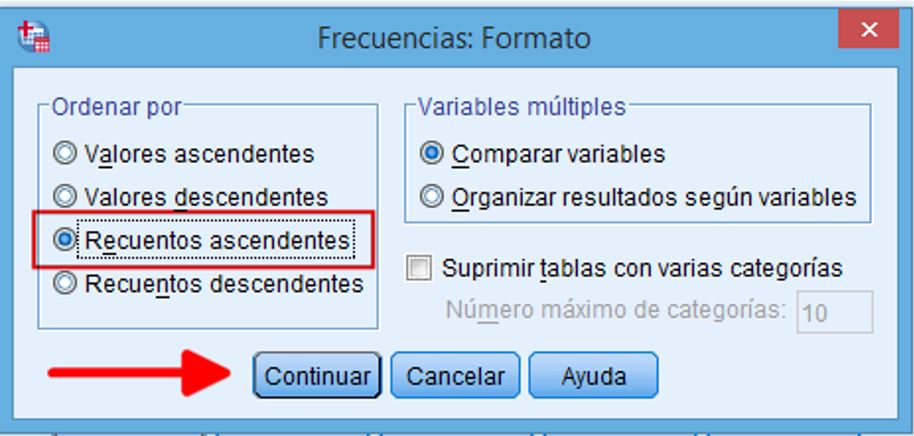The width and height of the screenshot is (914, 436).
Task: Click the Cancelar button
Action: pyautogui.click(x=455, y=375)
